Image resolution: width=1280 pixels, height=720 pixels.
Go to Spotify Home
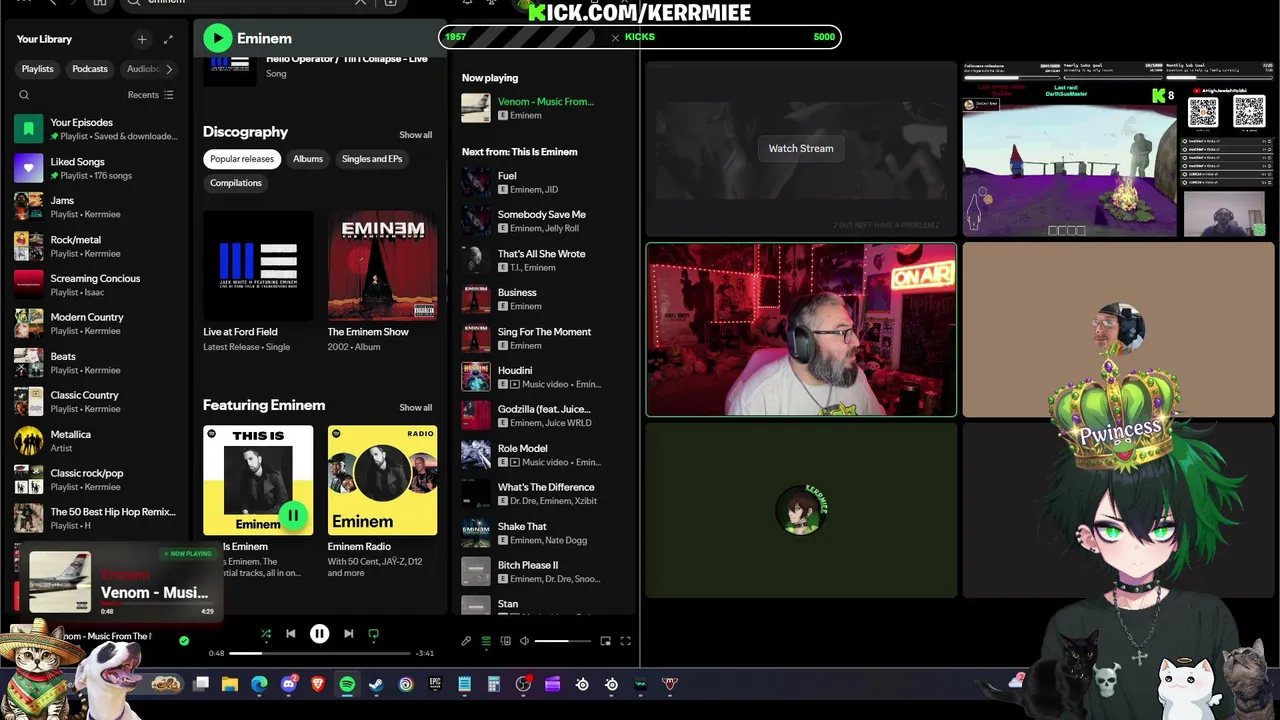(x=100, y=3)
